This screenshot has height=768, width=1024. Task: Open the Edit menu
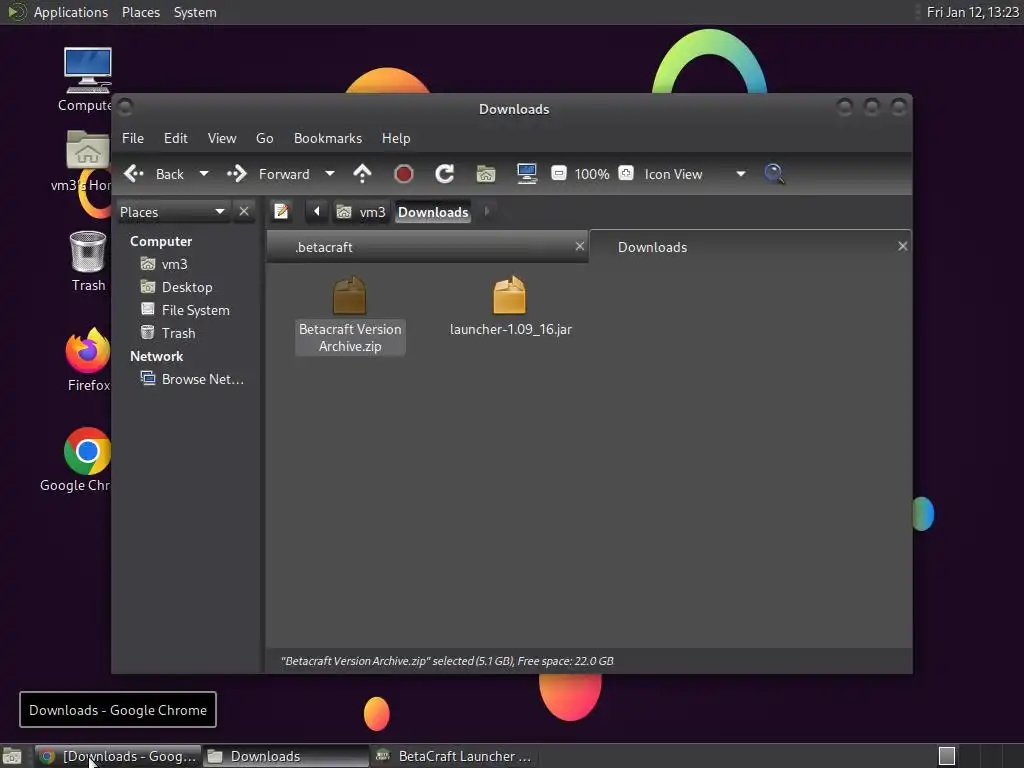pos(176,138)
